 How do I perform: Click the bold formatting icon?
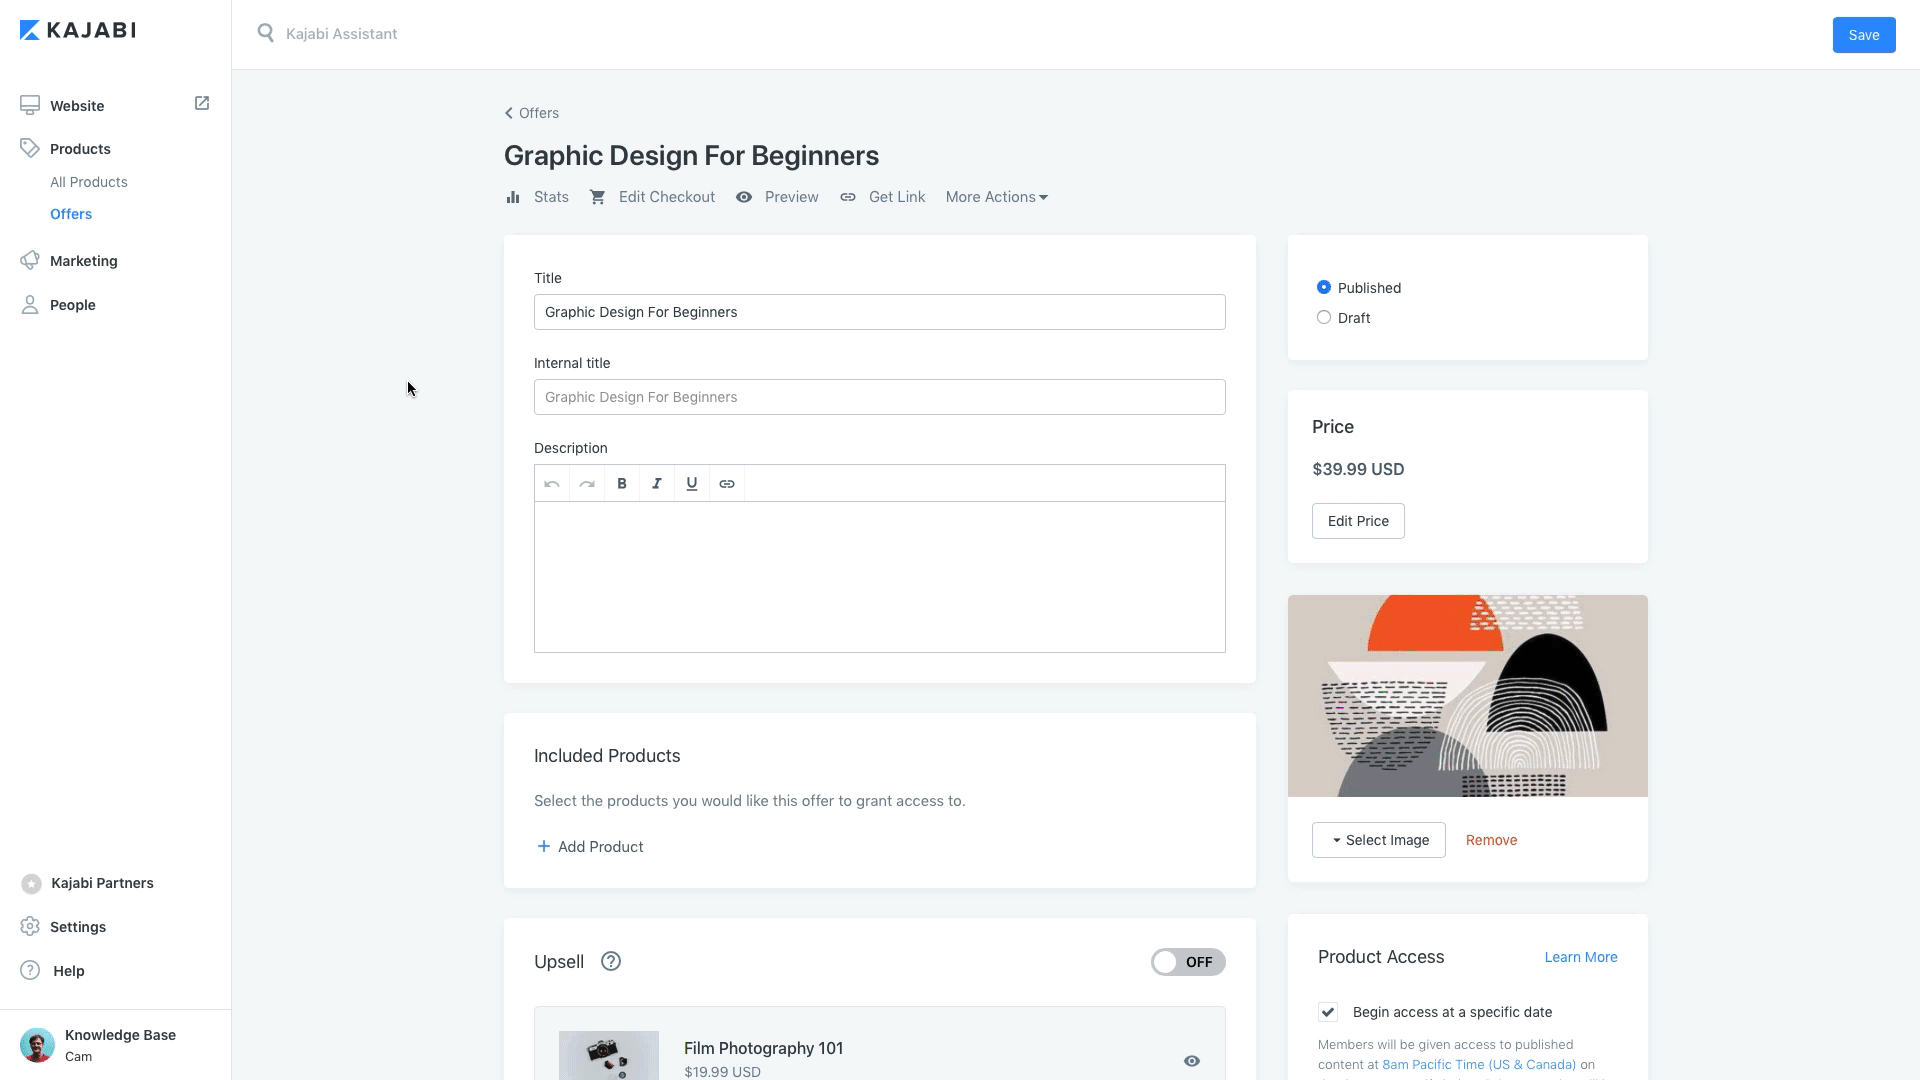pos(622,484)
